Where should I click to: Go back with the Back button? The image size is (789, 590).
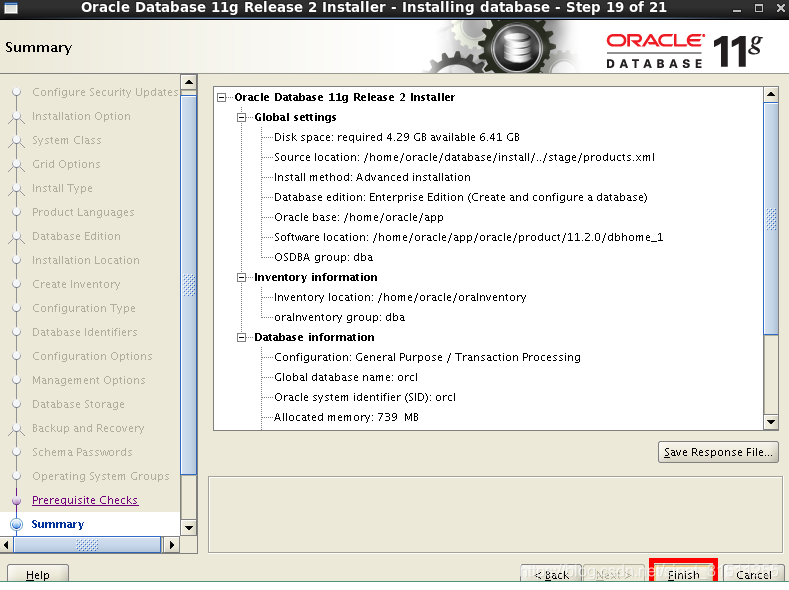tap(551, 574)
